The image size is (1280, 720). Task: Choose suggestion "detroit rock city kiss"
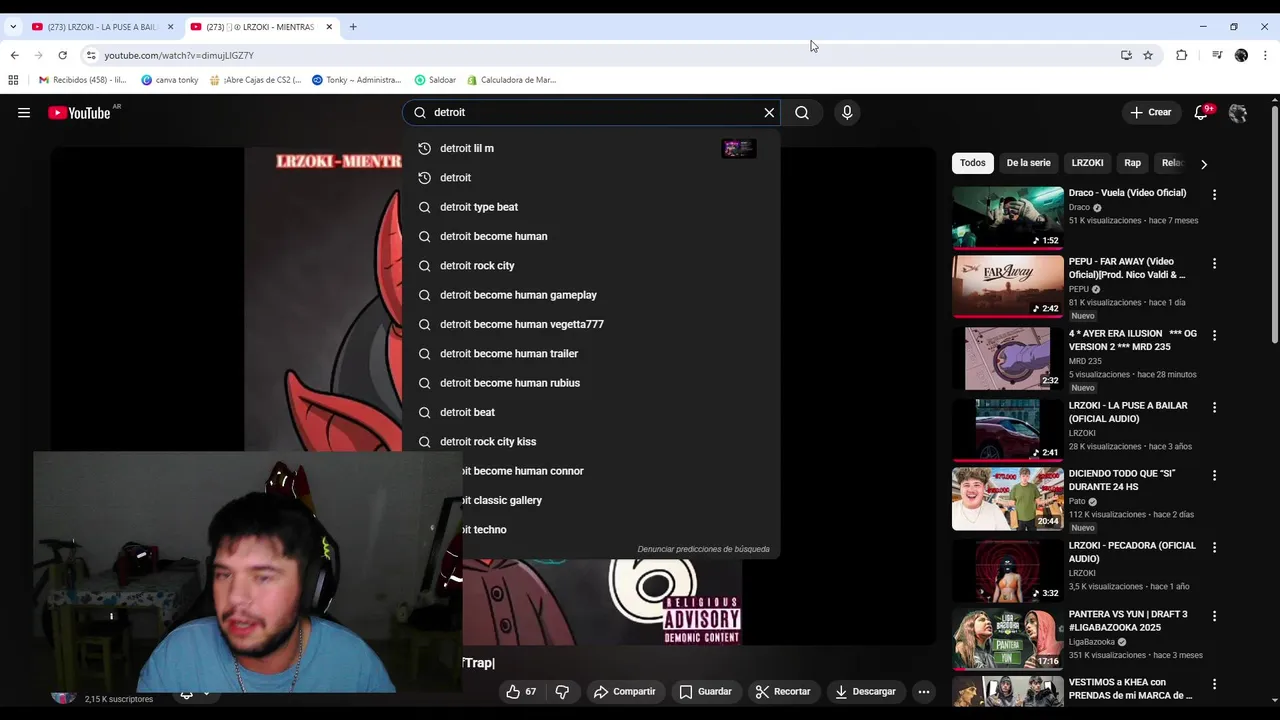click(590, 442)
